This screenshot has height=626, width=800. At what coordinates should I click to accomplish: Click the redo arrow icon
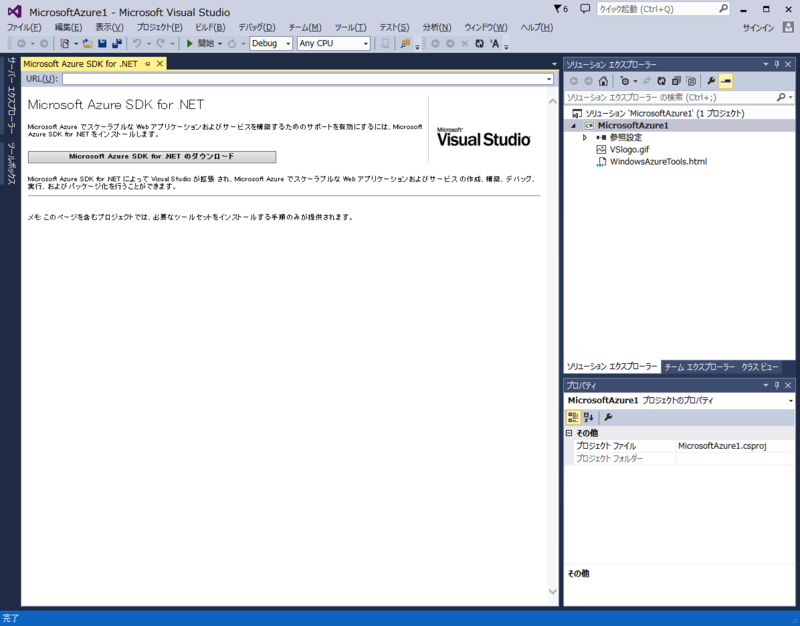[x=160, y=43]
